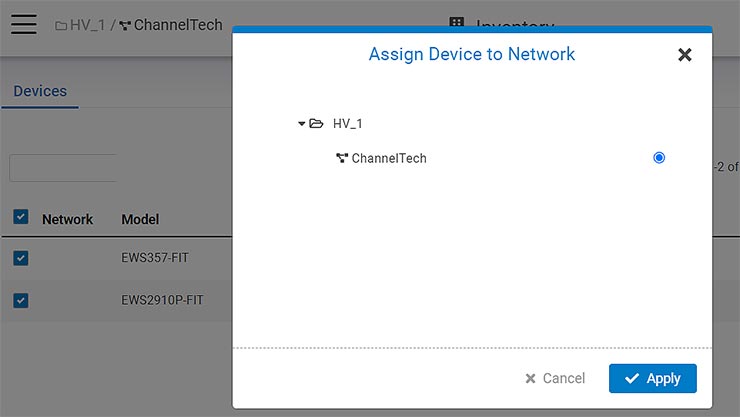Click the ChannelTech network icon in breadcrumb
Screen dimensions: 740x417
pyautogui.click(x=124, y=25)
